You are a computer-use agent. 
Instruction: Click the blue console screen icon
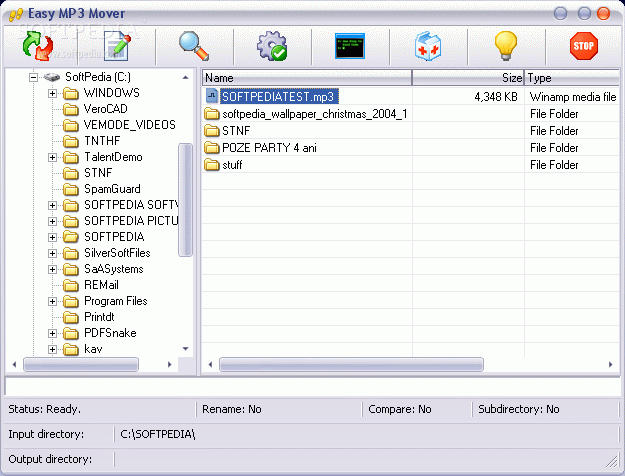point(350,46)
